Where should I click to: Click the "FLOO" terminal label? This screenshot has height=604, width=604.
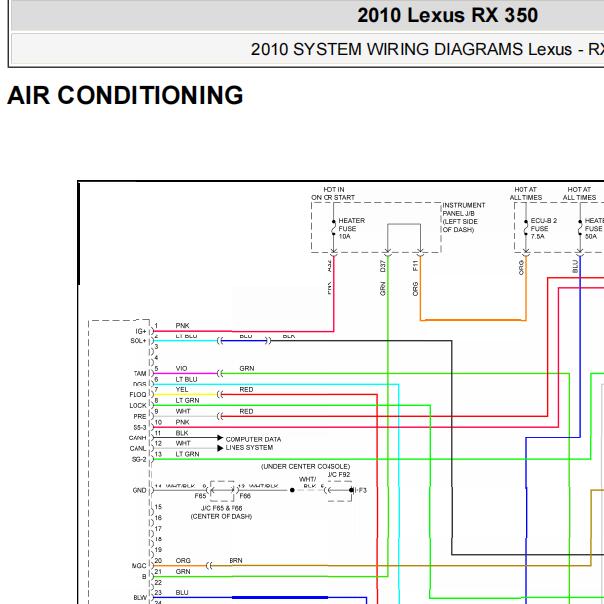pyautogui.click(x=138, y=395)
